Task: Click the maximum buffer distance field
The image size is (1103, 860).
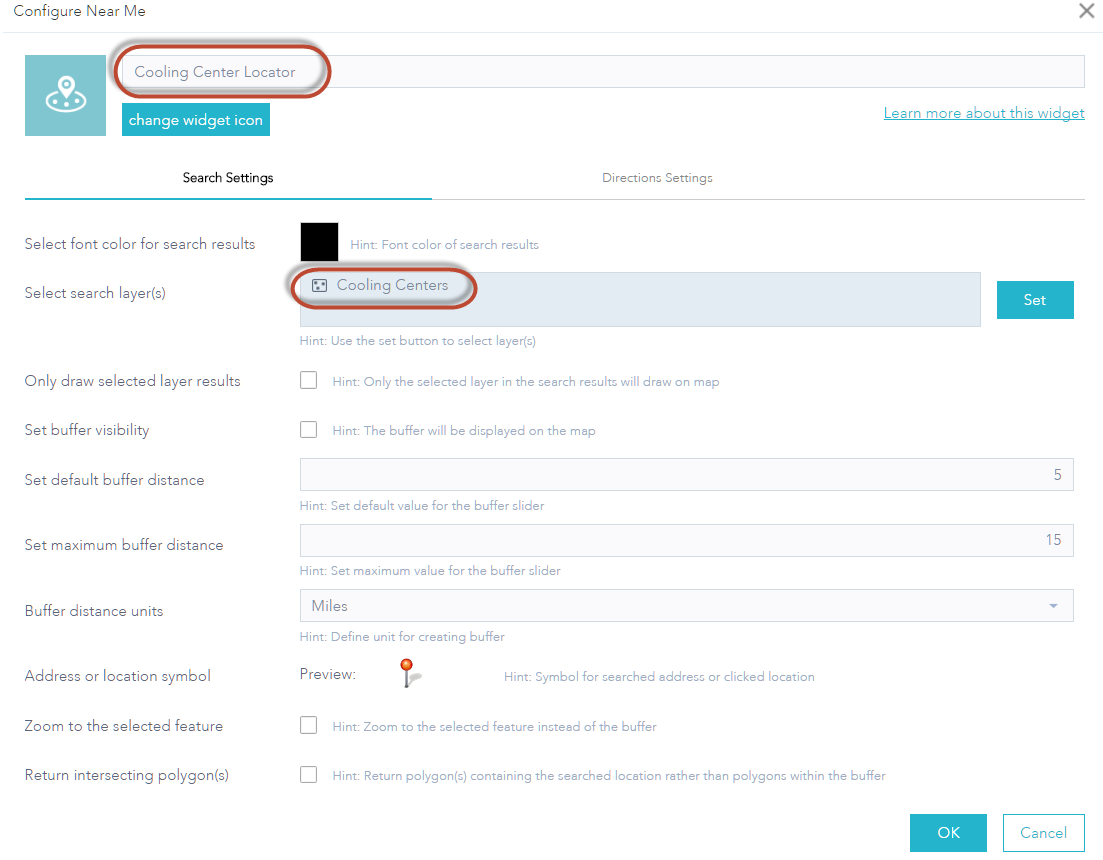Action: tap(686, 540)
